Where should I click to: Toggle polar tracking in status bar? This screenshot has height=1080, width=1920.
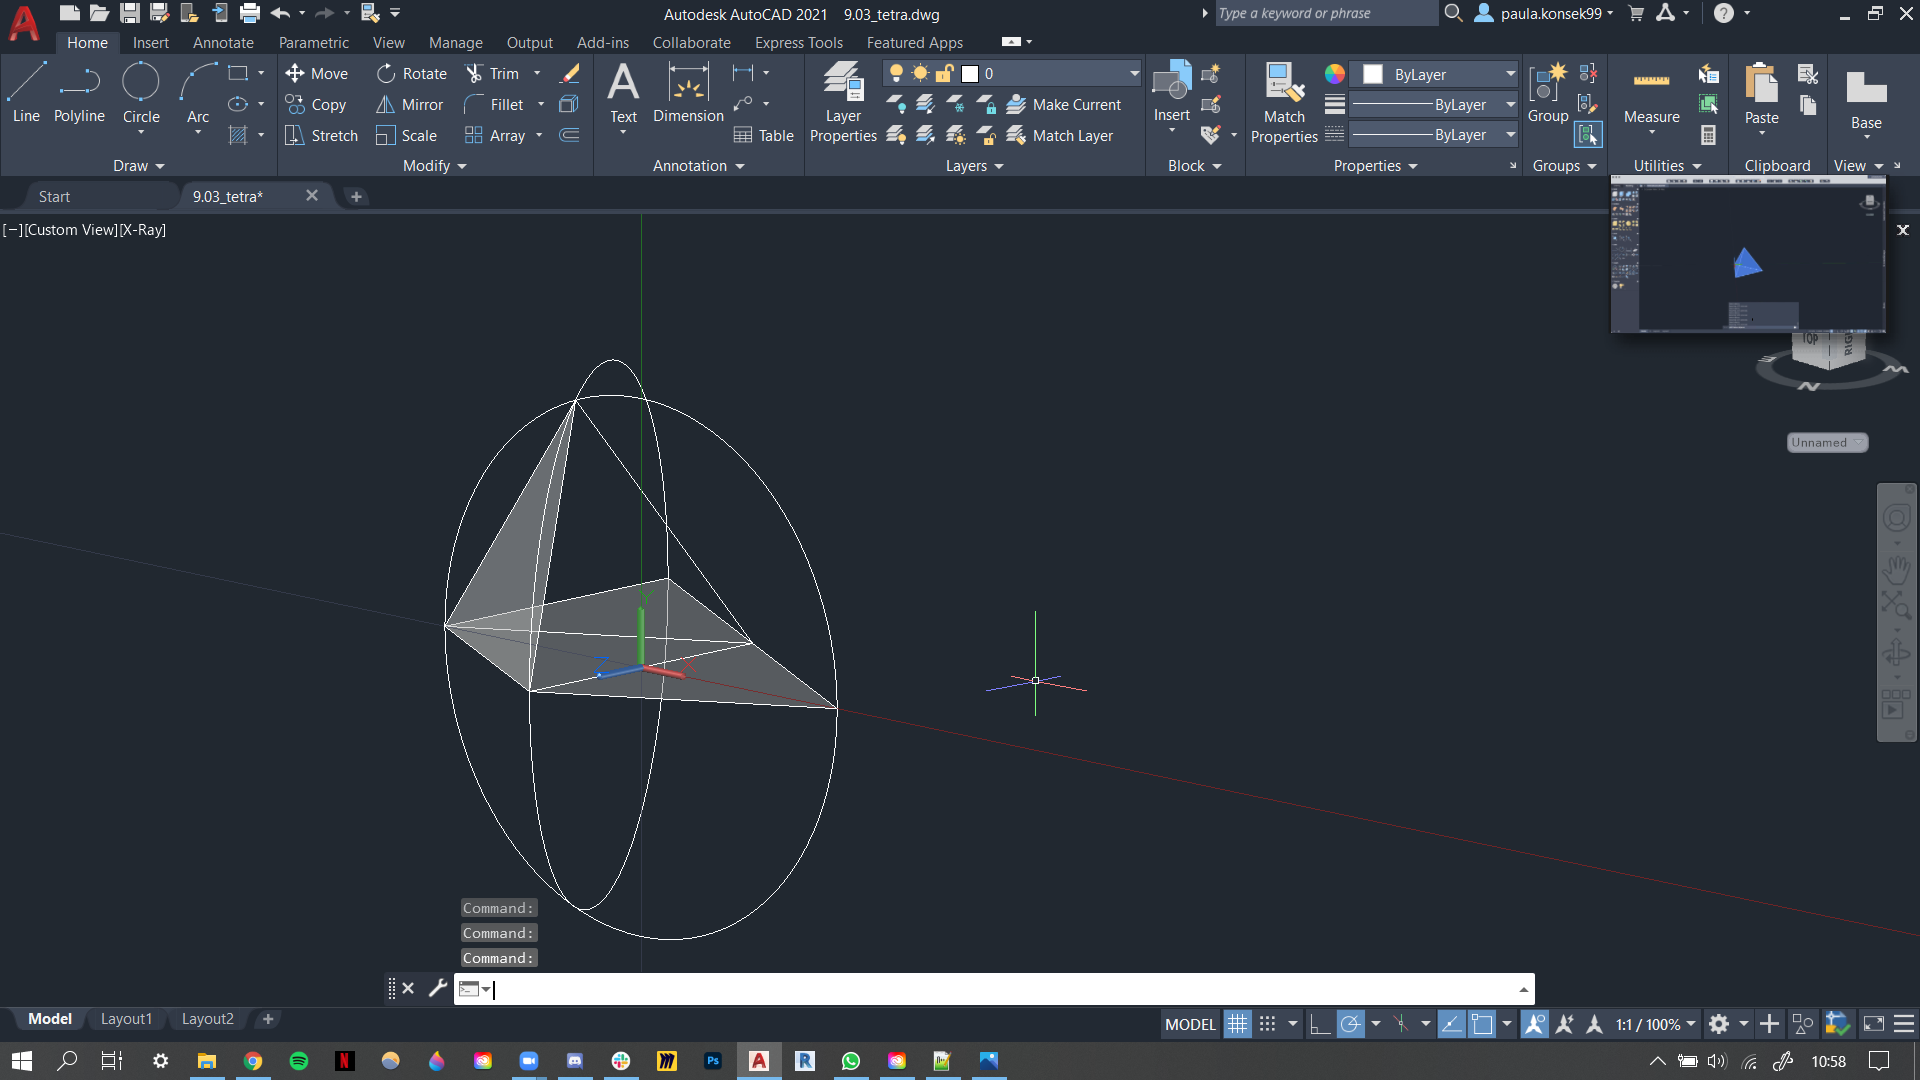1350,1024
